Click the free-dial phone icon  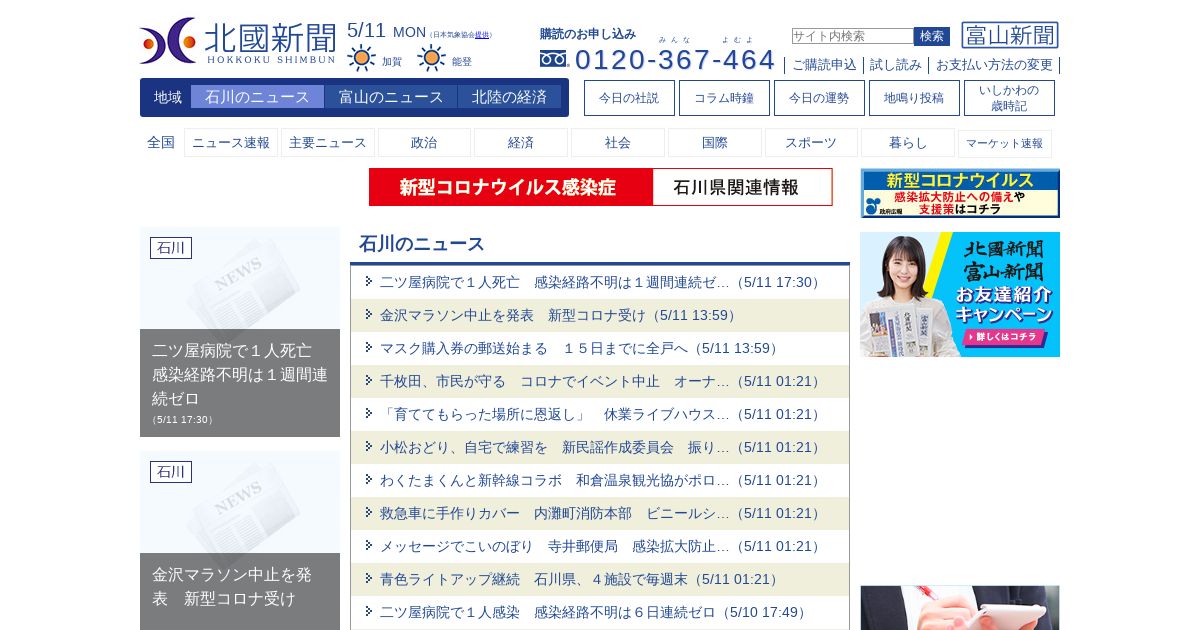553,59
